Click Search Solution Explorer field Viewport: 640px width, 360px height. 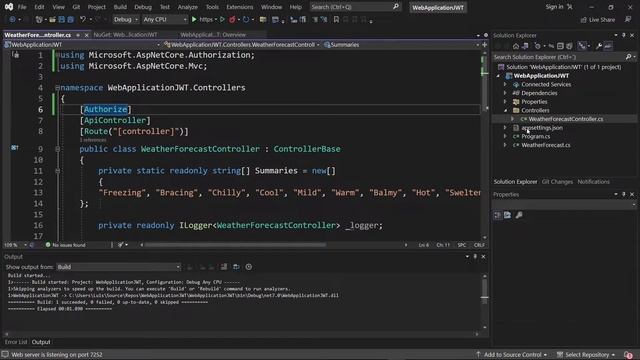pyautogui.click(x=564, y=57)
